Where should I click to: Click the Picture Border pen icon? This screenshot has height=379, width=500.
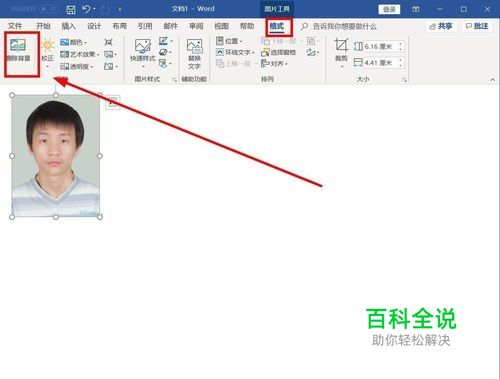(x=163, y=41)
